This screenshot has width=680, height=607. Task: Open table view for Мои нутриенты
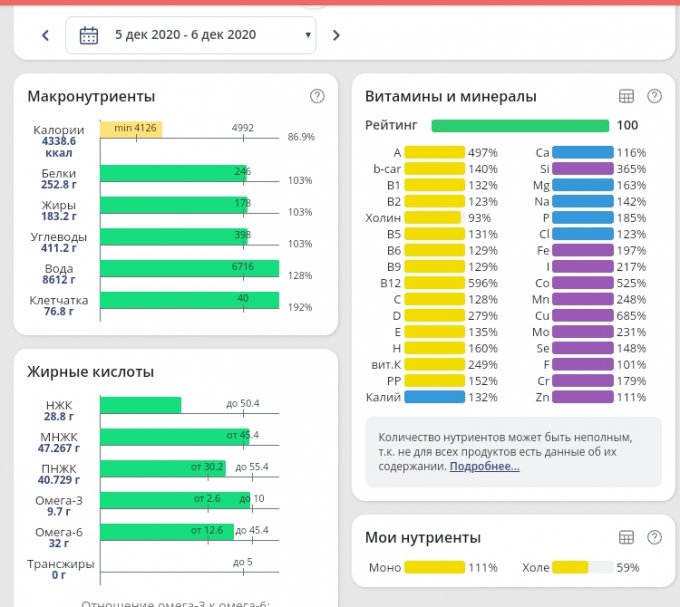pyautogui.click(x=627, y=537)
